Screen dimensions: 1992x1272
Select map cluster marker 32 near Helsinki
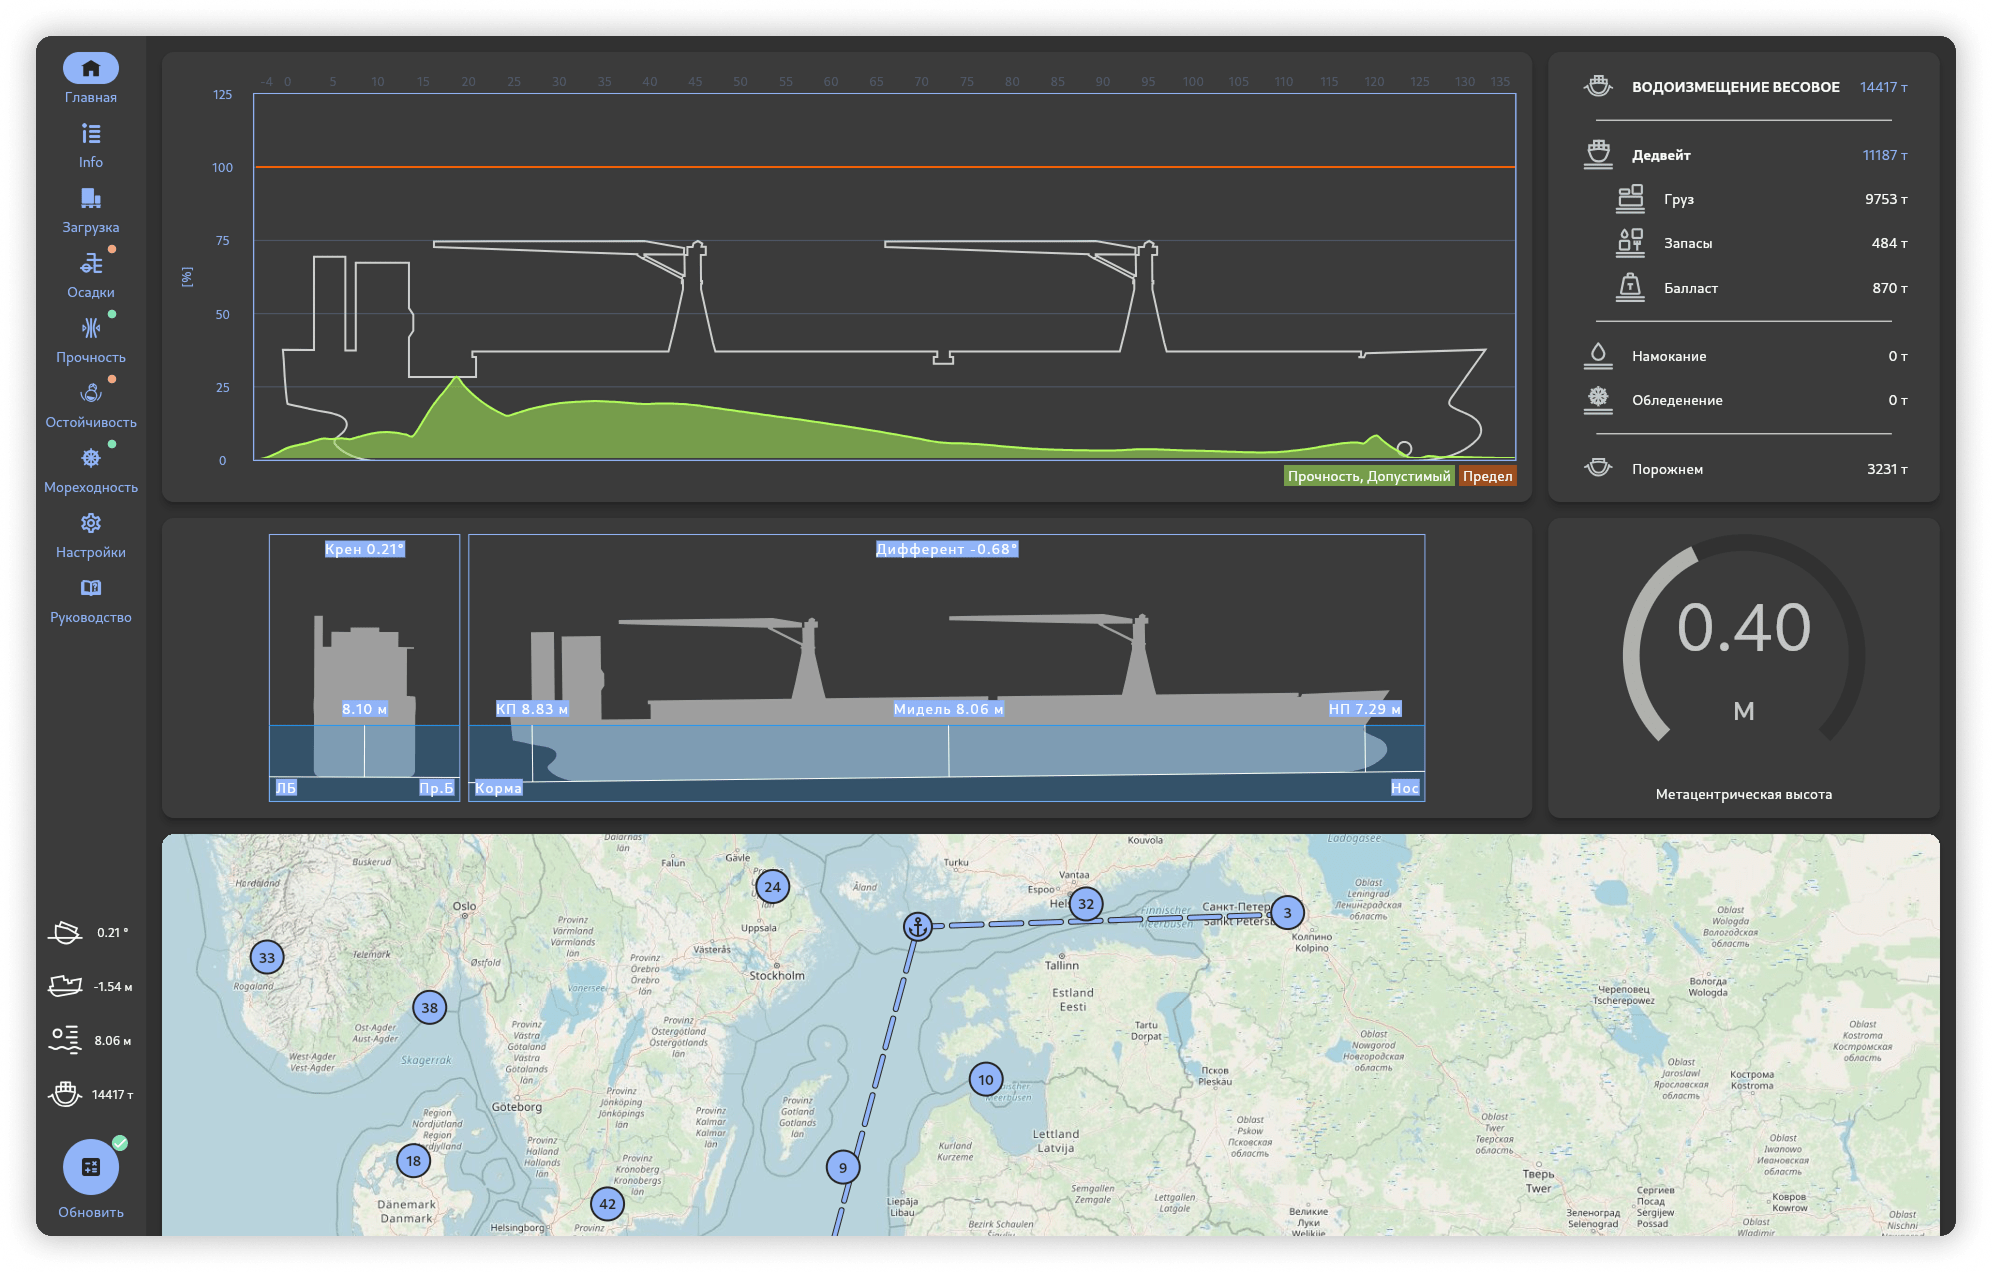tap(1086, 904)
